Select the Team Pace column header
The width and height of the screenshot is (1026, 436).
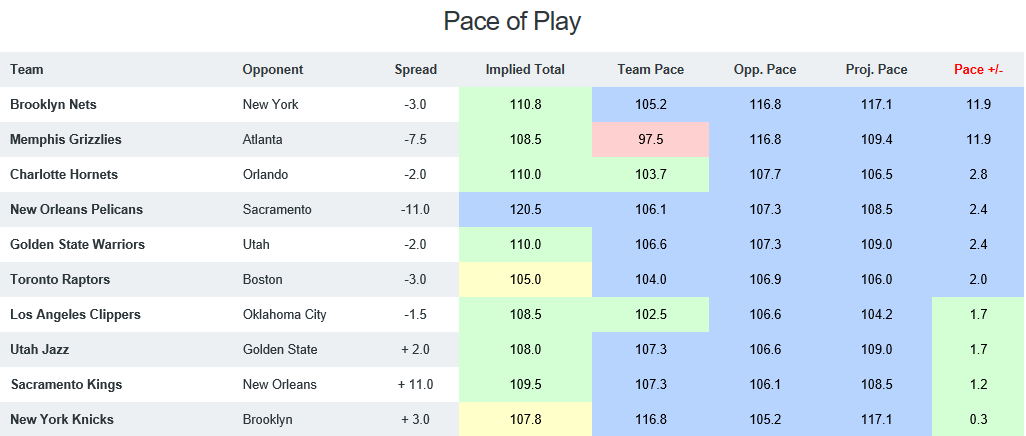(650, 69)
